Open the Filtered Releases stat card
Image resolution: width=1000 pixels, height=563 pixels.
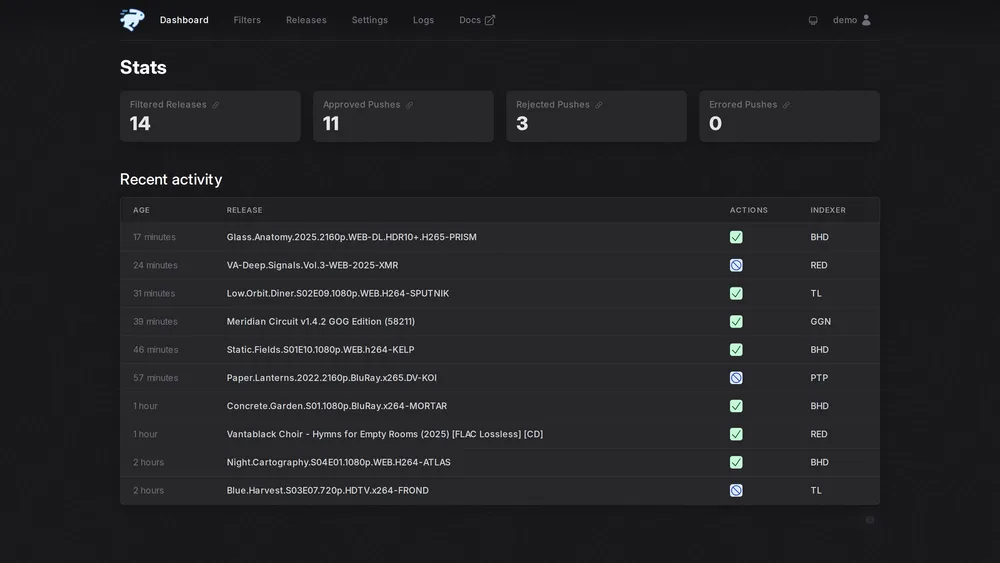click(210, 116)
